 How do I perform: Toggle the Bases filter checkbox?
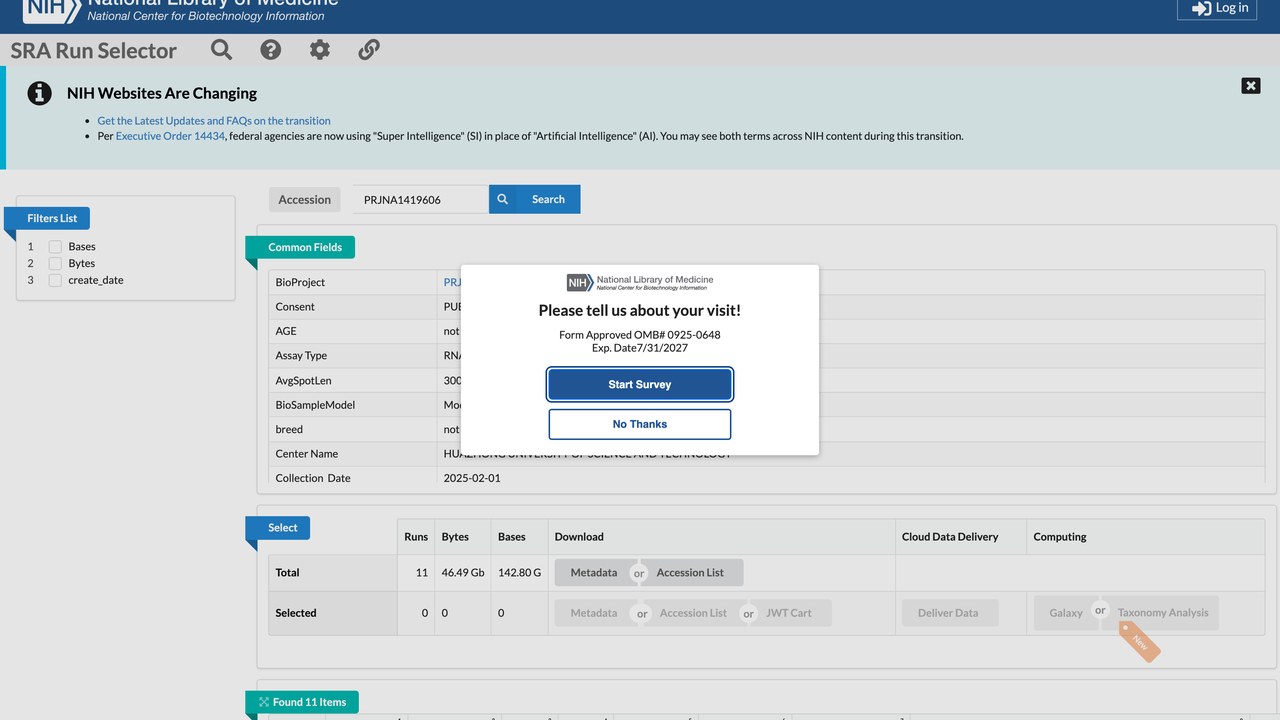coord(55,247)
